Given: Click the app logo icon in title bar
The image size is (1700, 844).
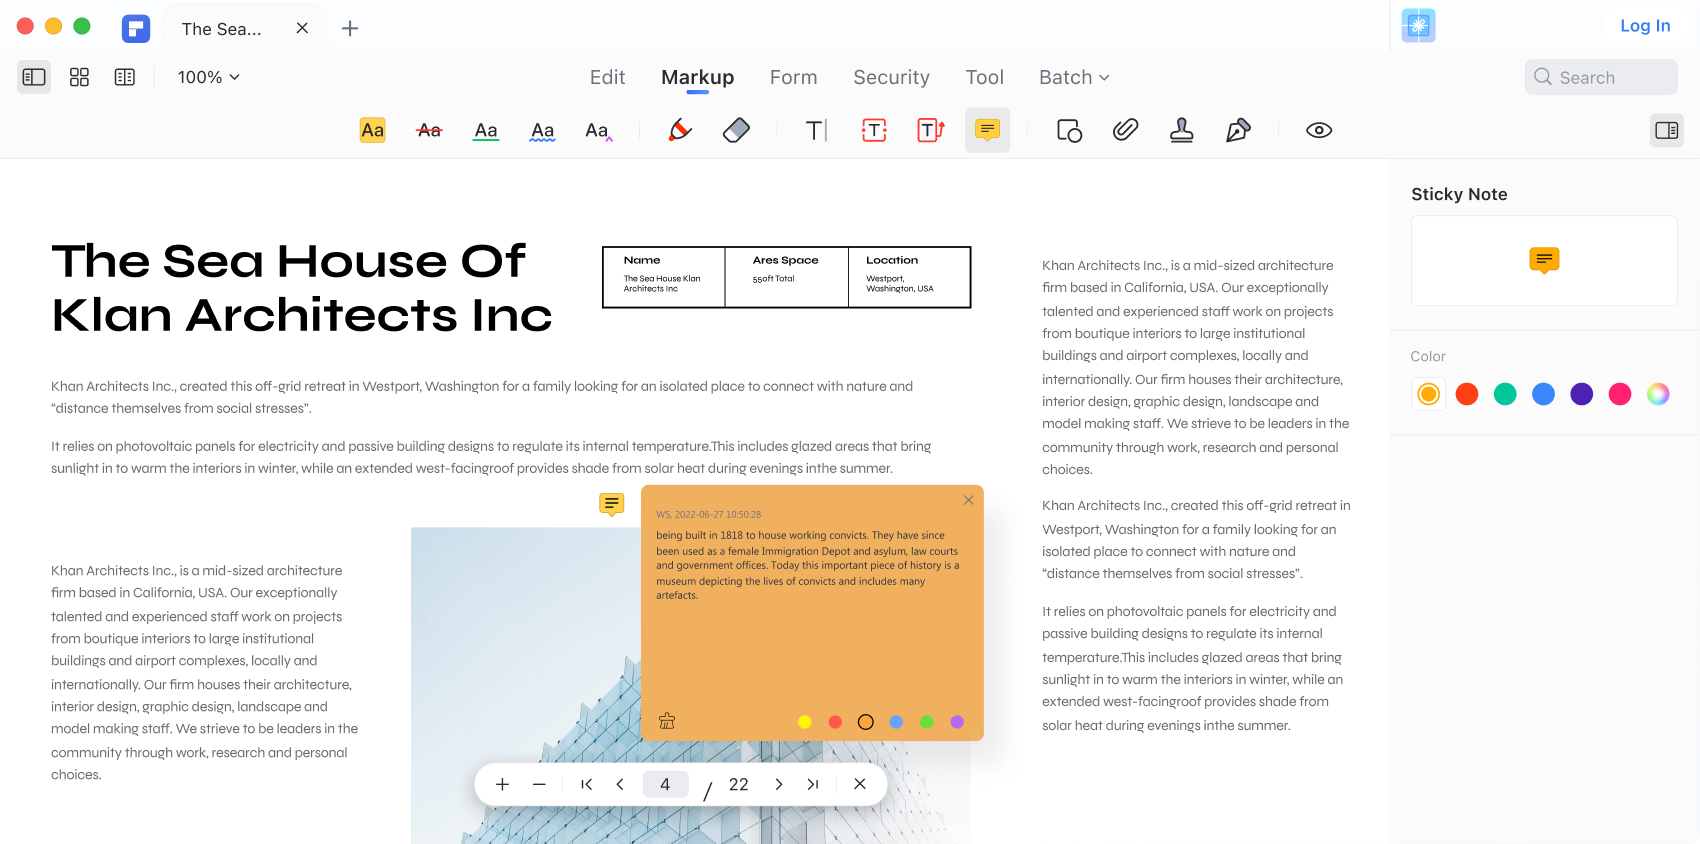Looking at the screenshot, I should [x=136, y=28].
